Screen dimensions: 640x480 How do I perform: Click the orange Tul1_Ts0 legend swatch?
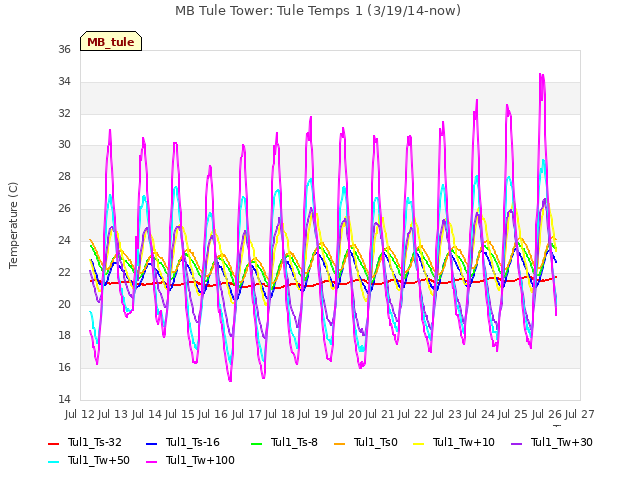(340, 444)
